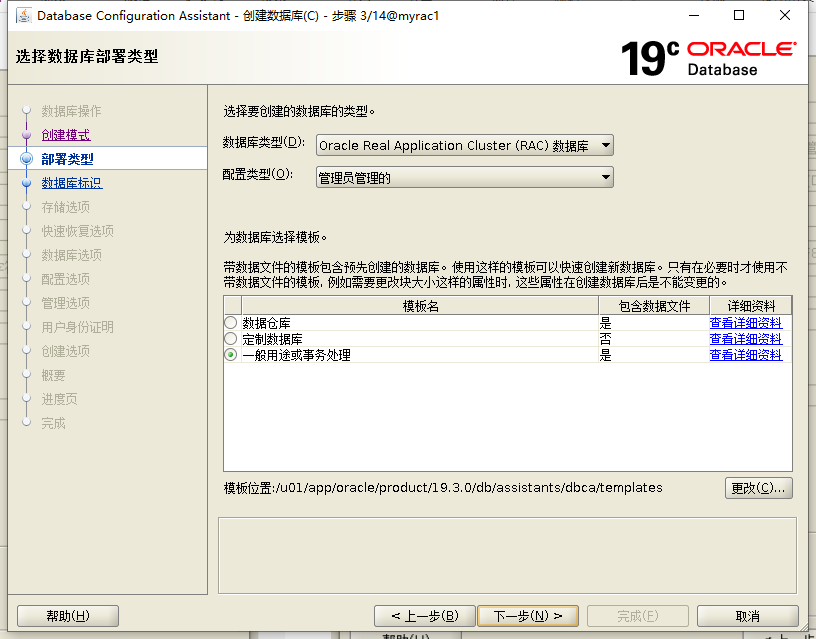Viewport: 816px width, 639px height.
Task: Click the 更改(C)... button
Action: [758, 488]
